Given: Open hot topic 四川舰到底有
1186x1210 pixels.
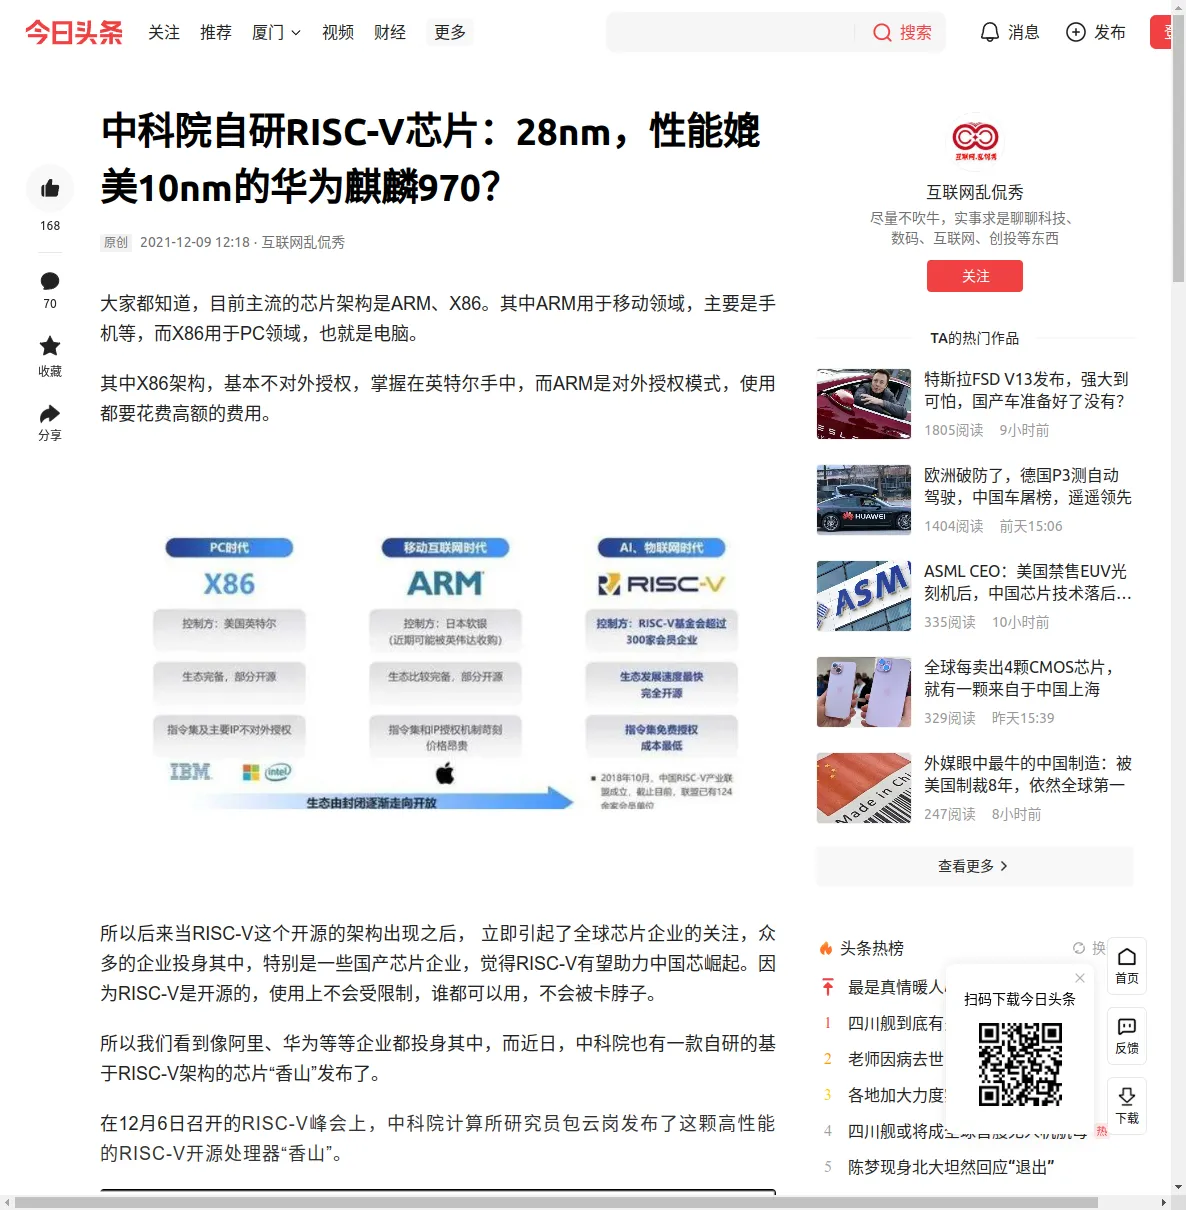Looking at the screenshot, I should pos(896,1023).
